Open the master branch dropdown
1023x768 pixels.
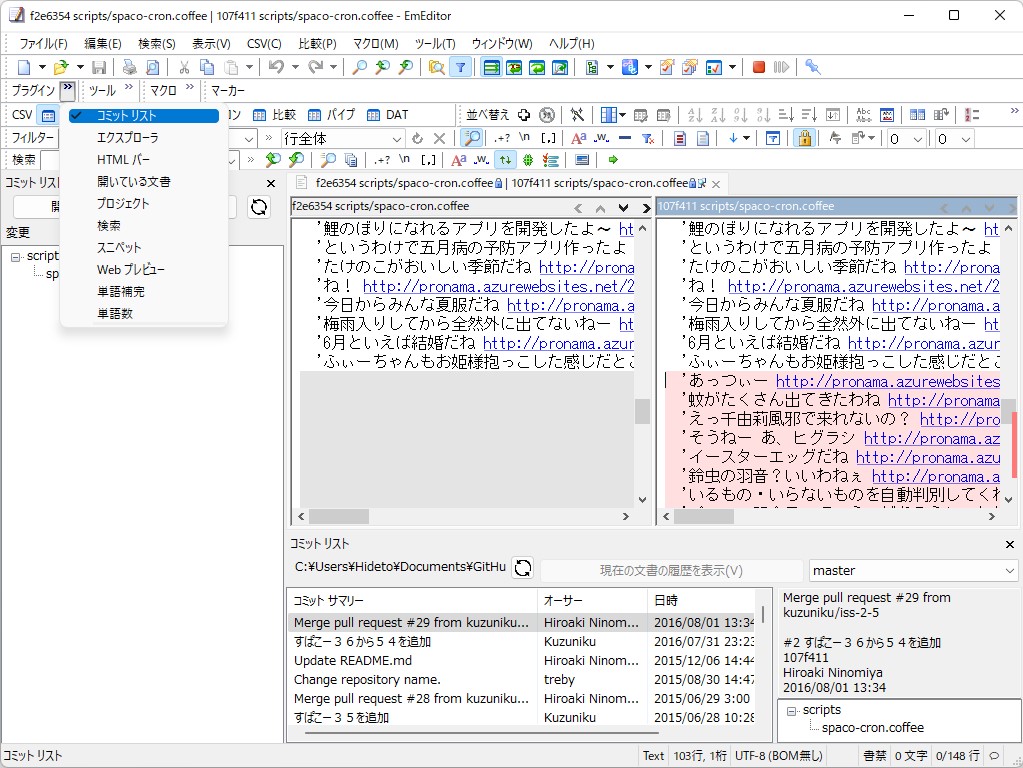click(x=1008, y=570)
